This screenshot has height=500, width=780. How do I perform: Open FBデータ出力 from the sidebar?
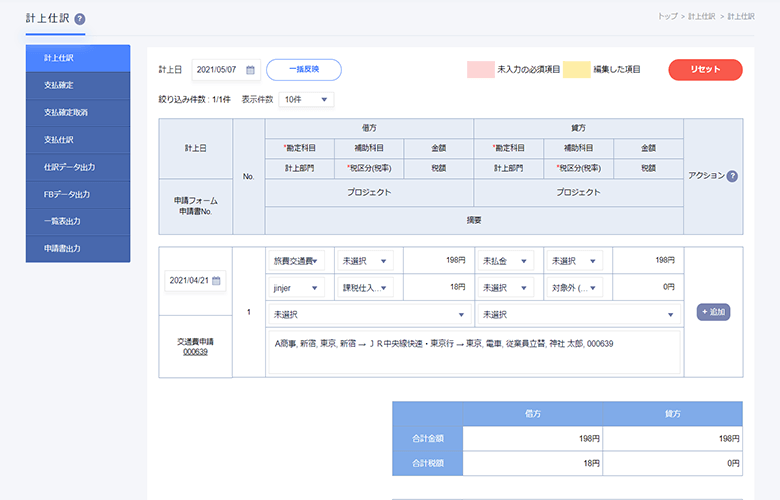click(78, 194)
